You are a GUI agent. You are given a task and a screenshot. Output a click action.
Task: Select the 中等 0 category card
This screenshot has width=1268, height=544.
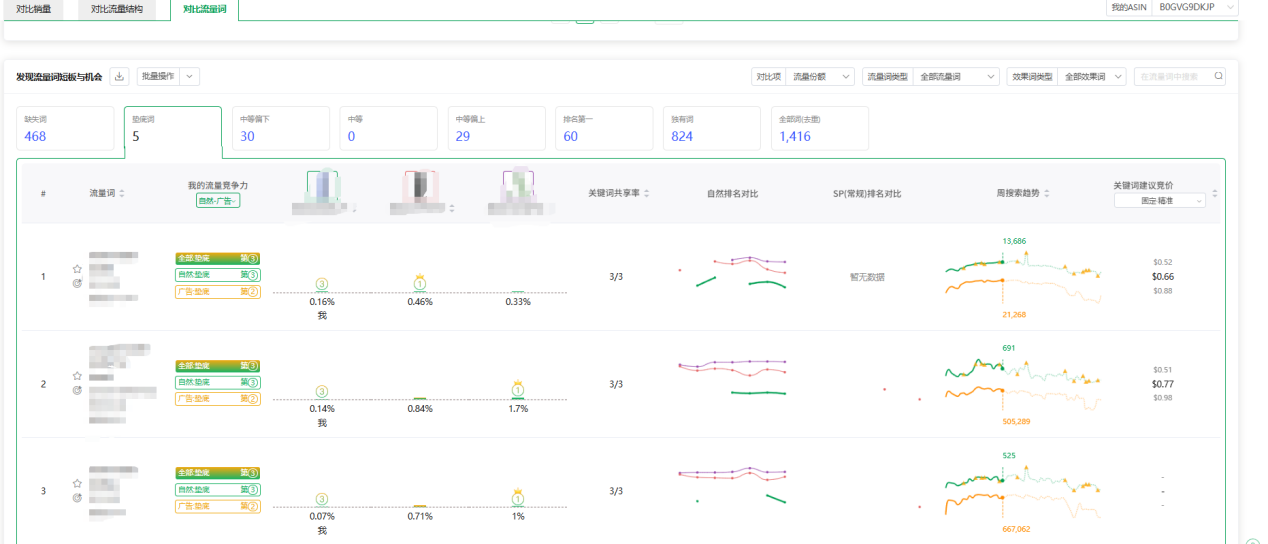(388, 128)
